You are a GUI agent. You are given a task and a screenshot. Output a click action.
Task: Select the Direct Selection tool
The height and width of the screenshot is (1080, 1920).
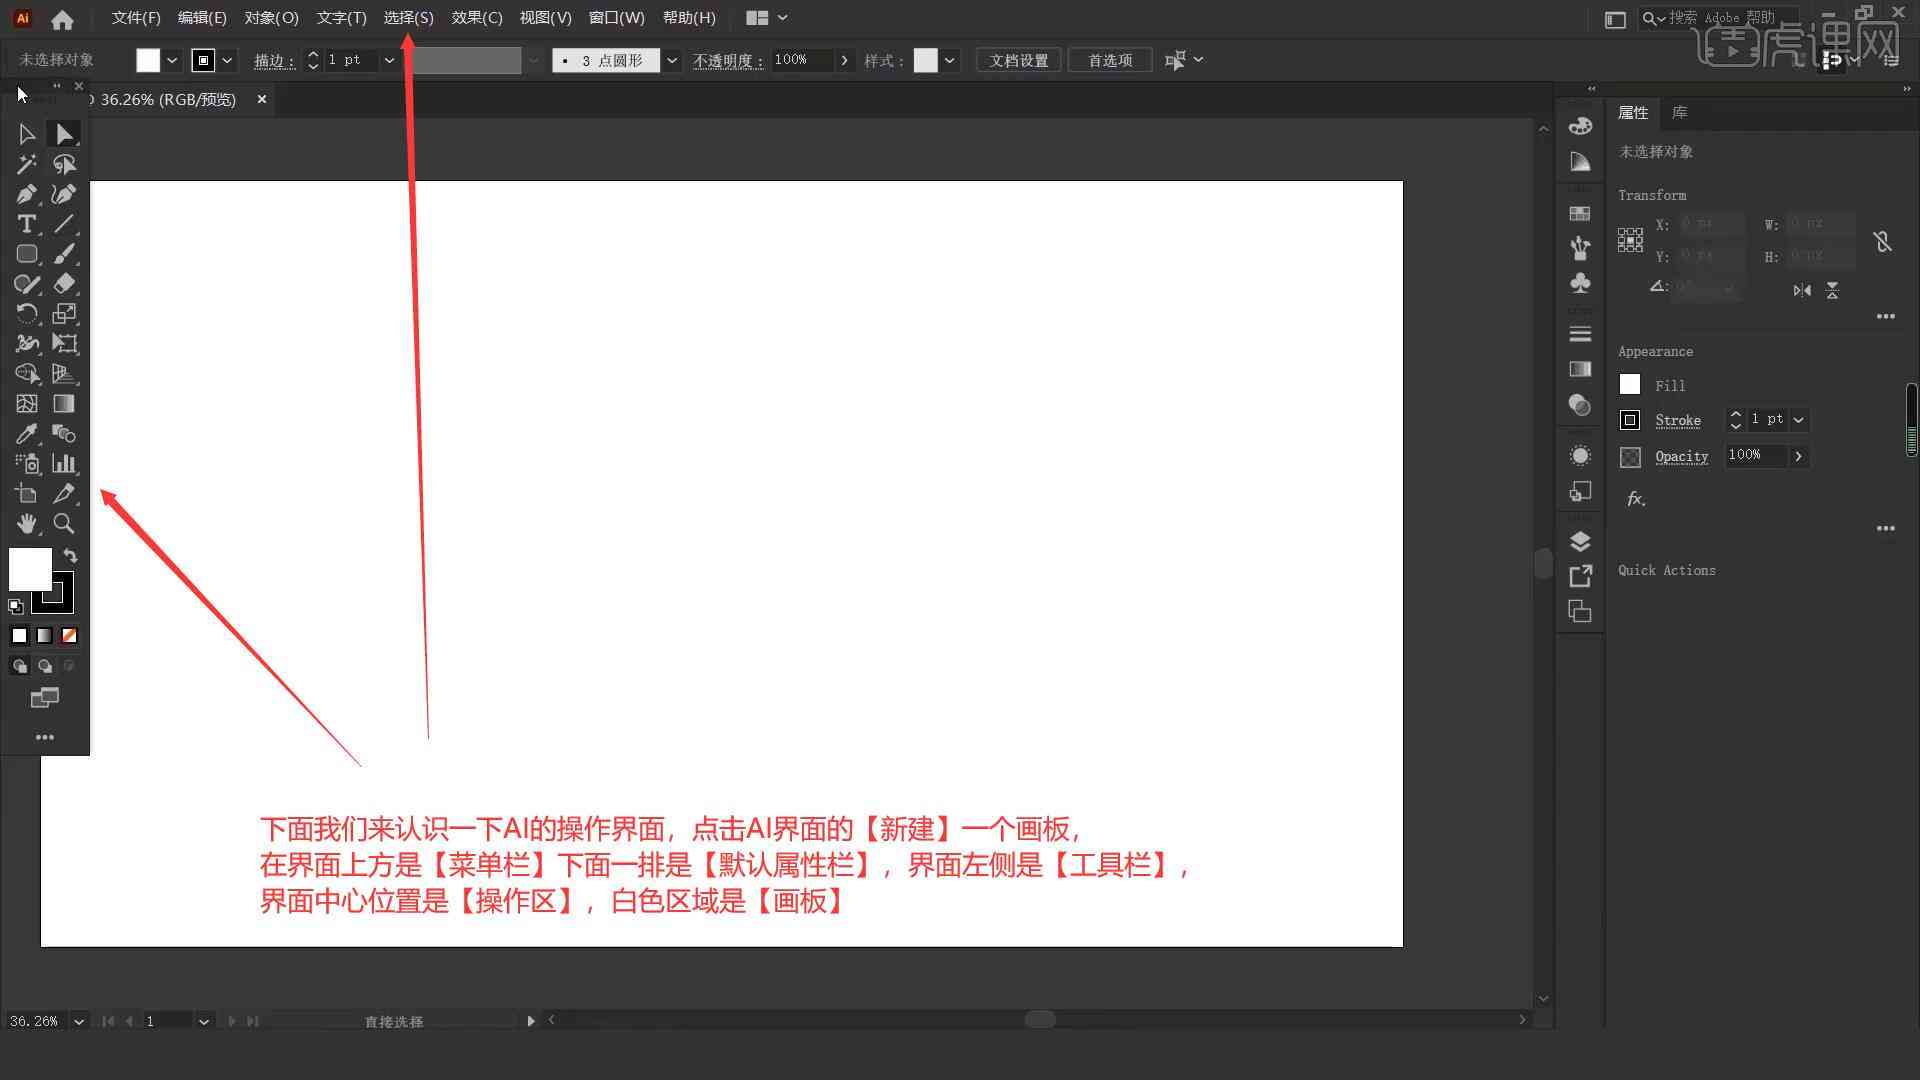point(63,132)
